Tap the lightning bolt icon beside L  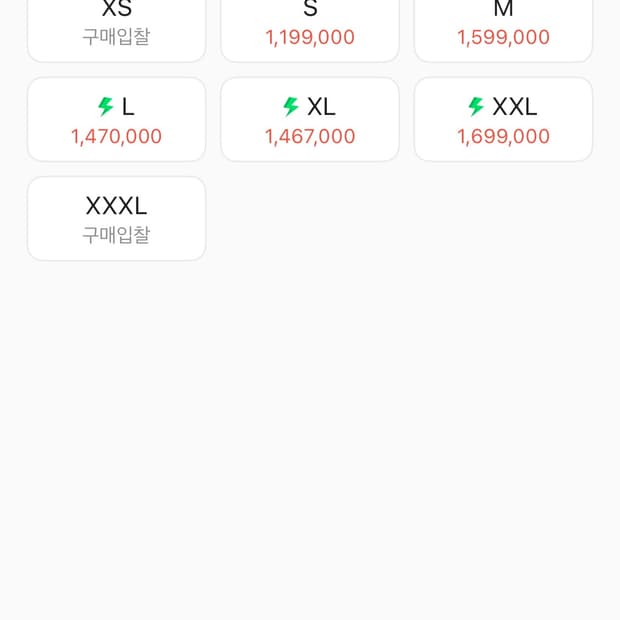point(106,107)
